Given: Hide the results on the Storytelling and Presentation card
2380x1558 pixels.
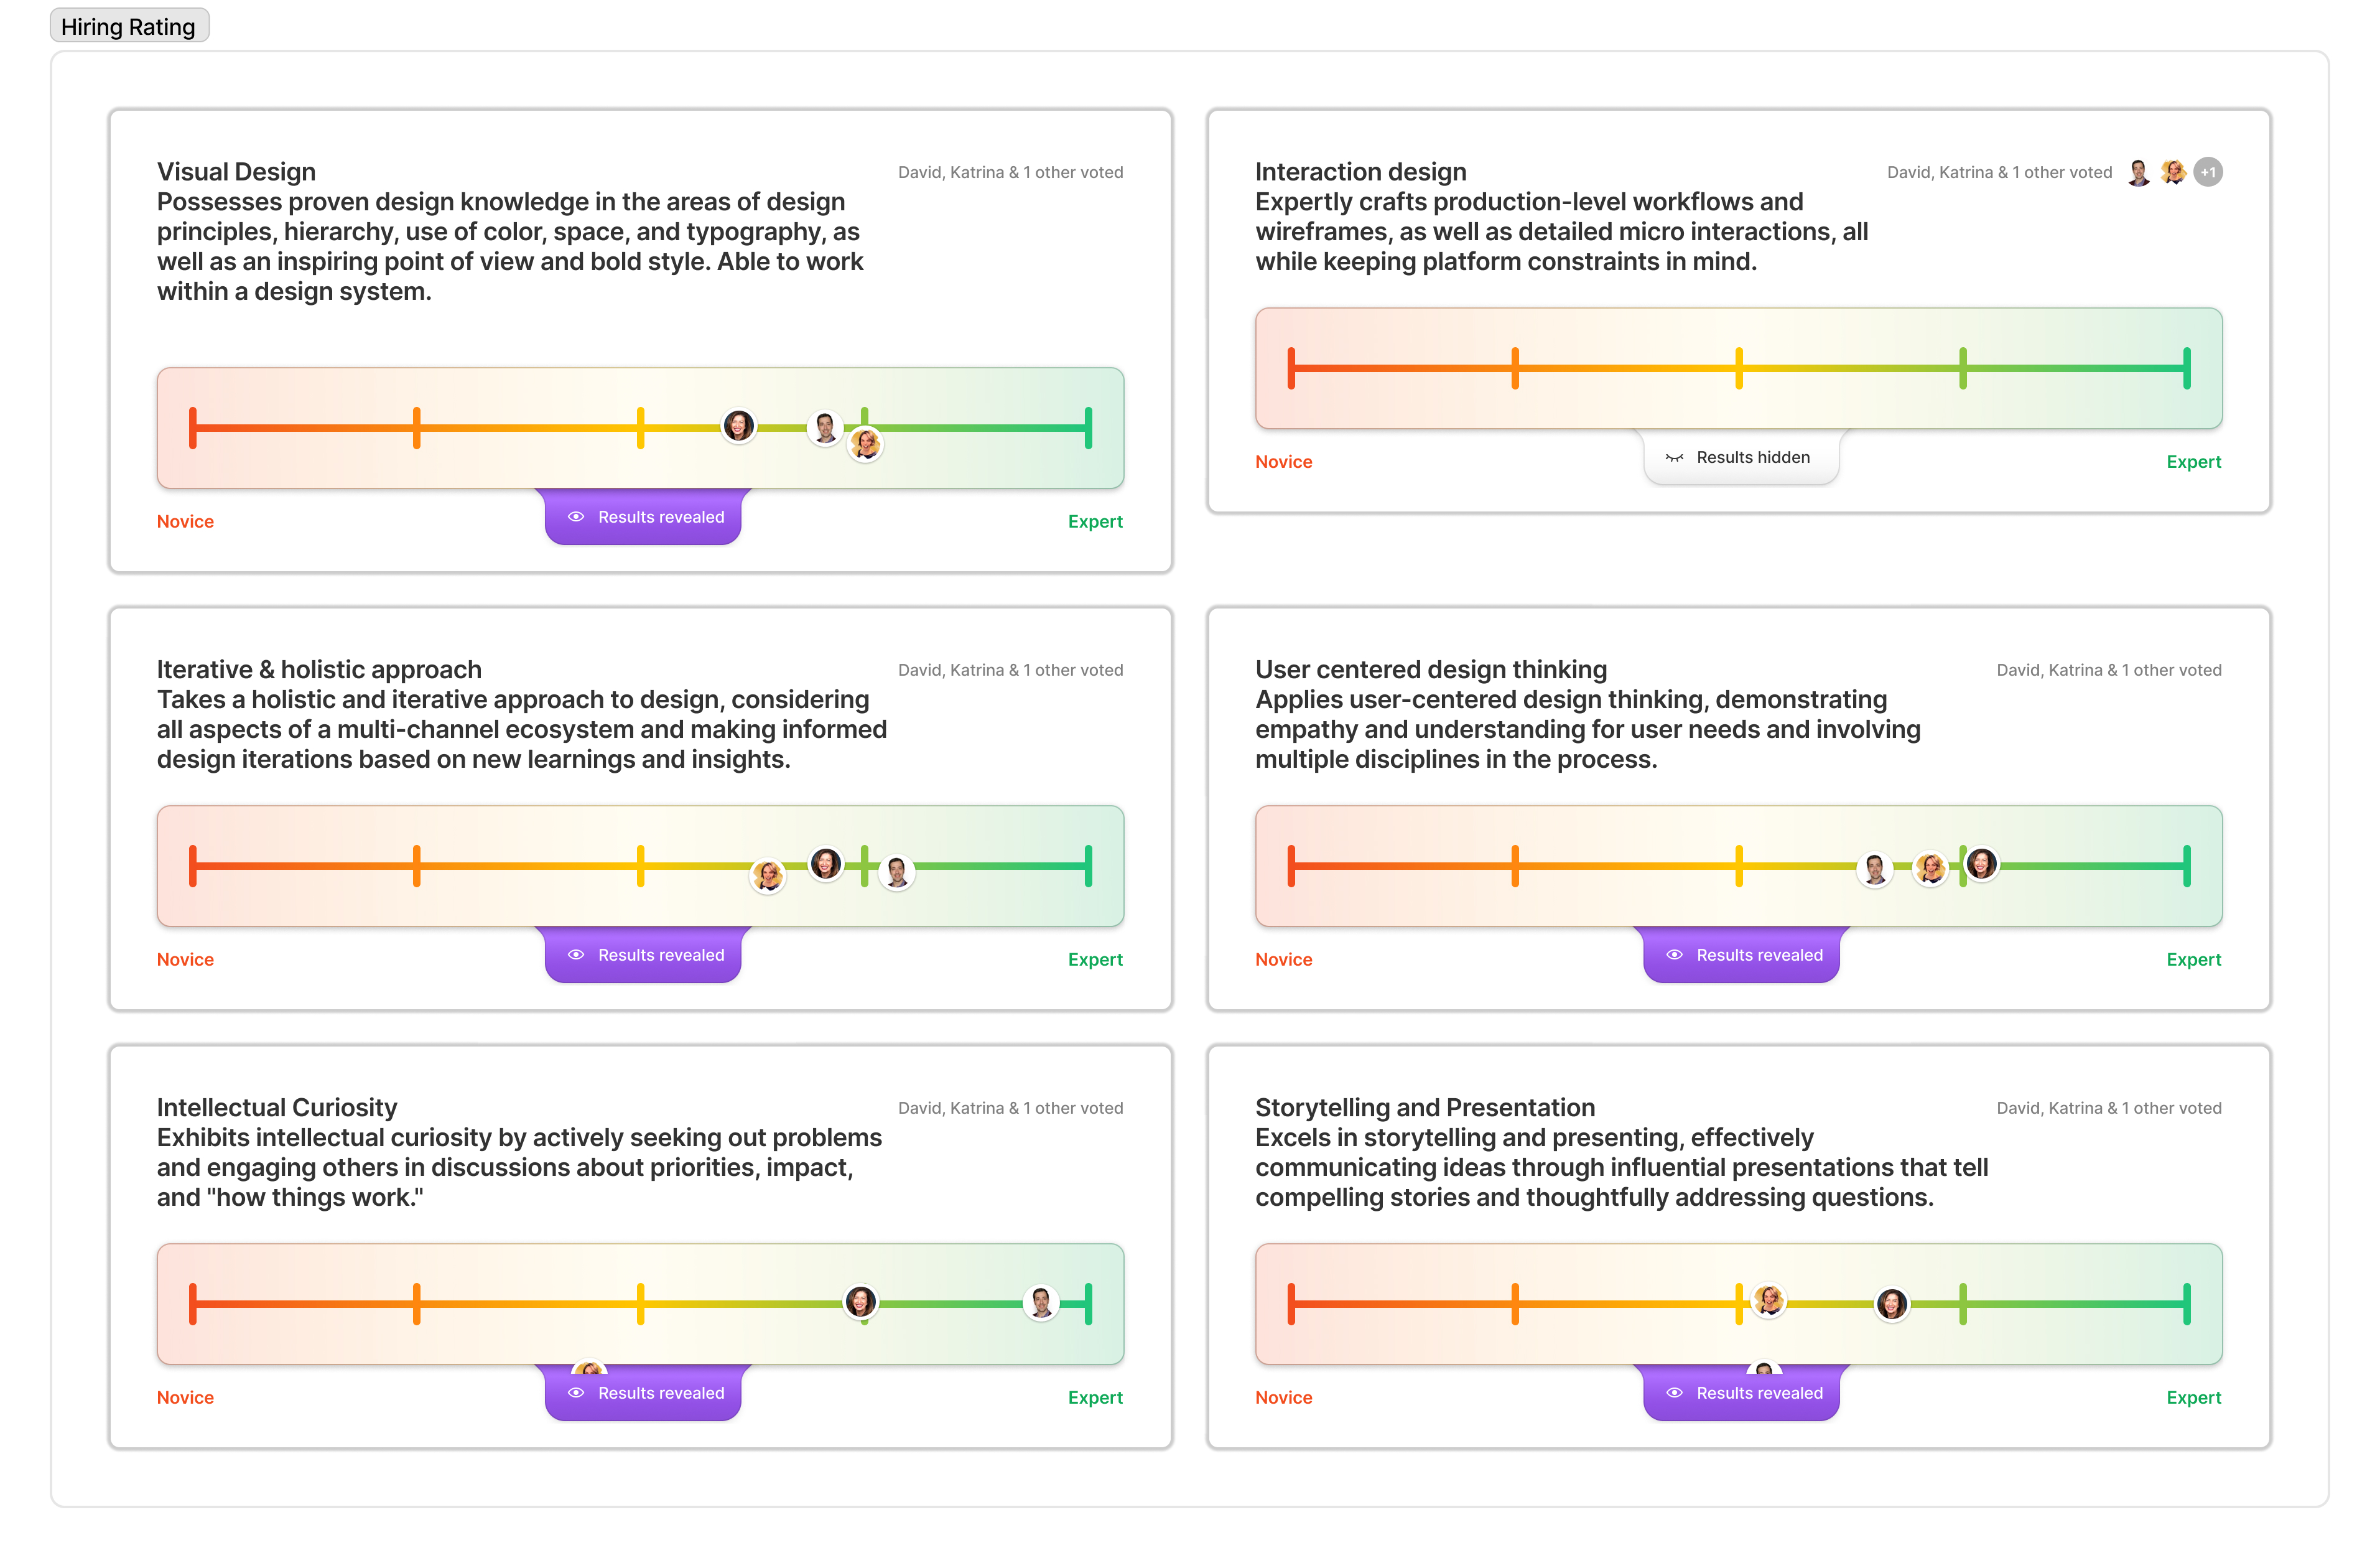Looking at the screenshot, I should [x=1742, y=1394].
